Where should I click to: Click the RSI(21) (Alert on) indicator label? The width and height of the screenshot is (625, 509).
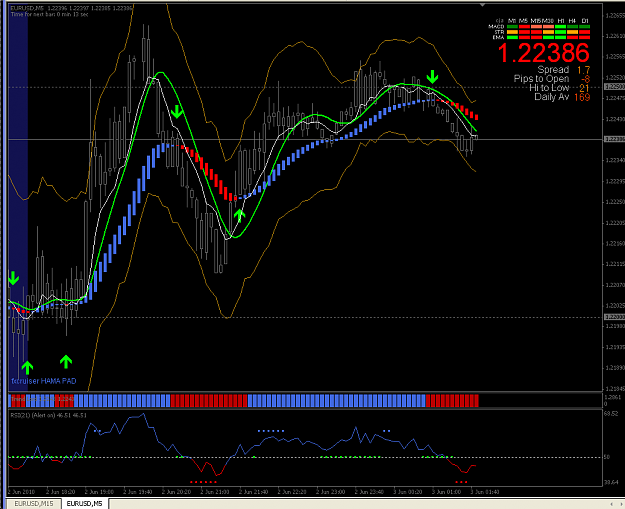[x=48, y=415]
